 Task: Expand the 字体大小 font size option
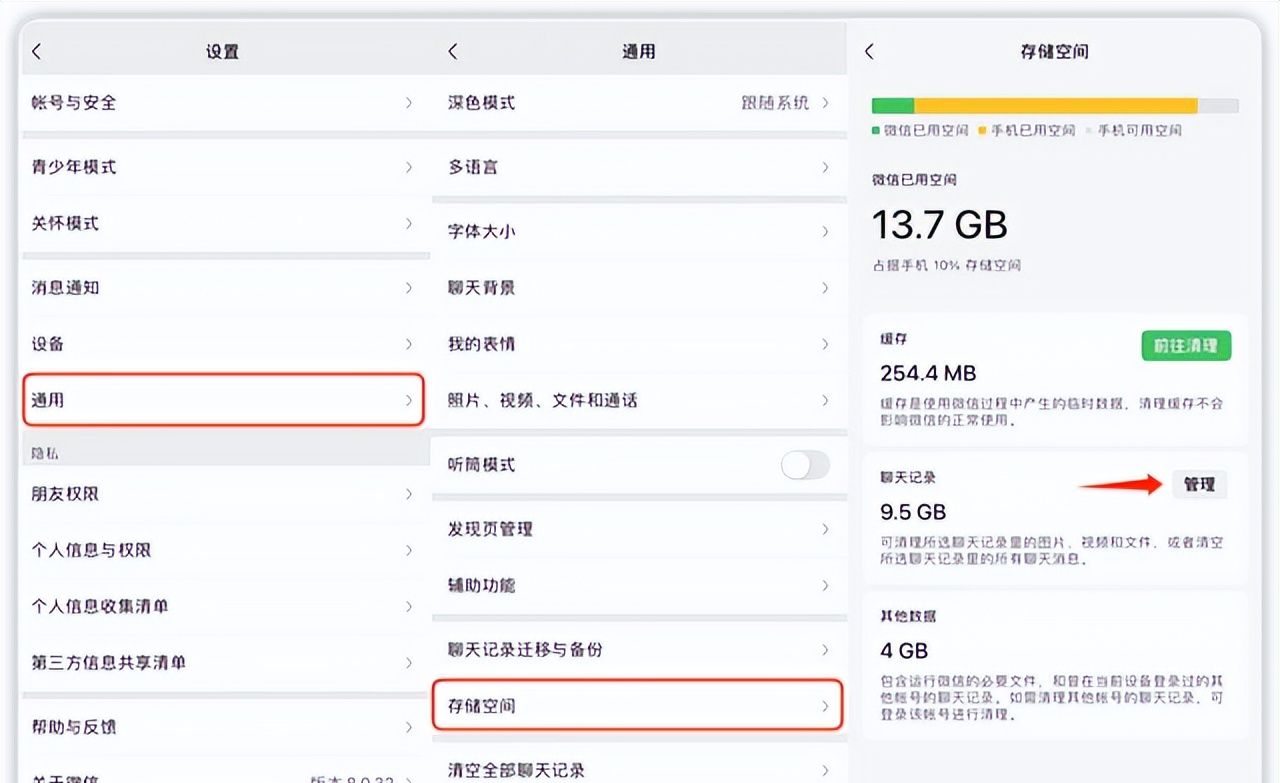pyautogui.click(x=640, y=231)
